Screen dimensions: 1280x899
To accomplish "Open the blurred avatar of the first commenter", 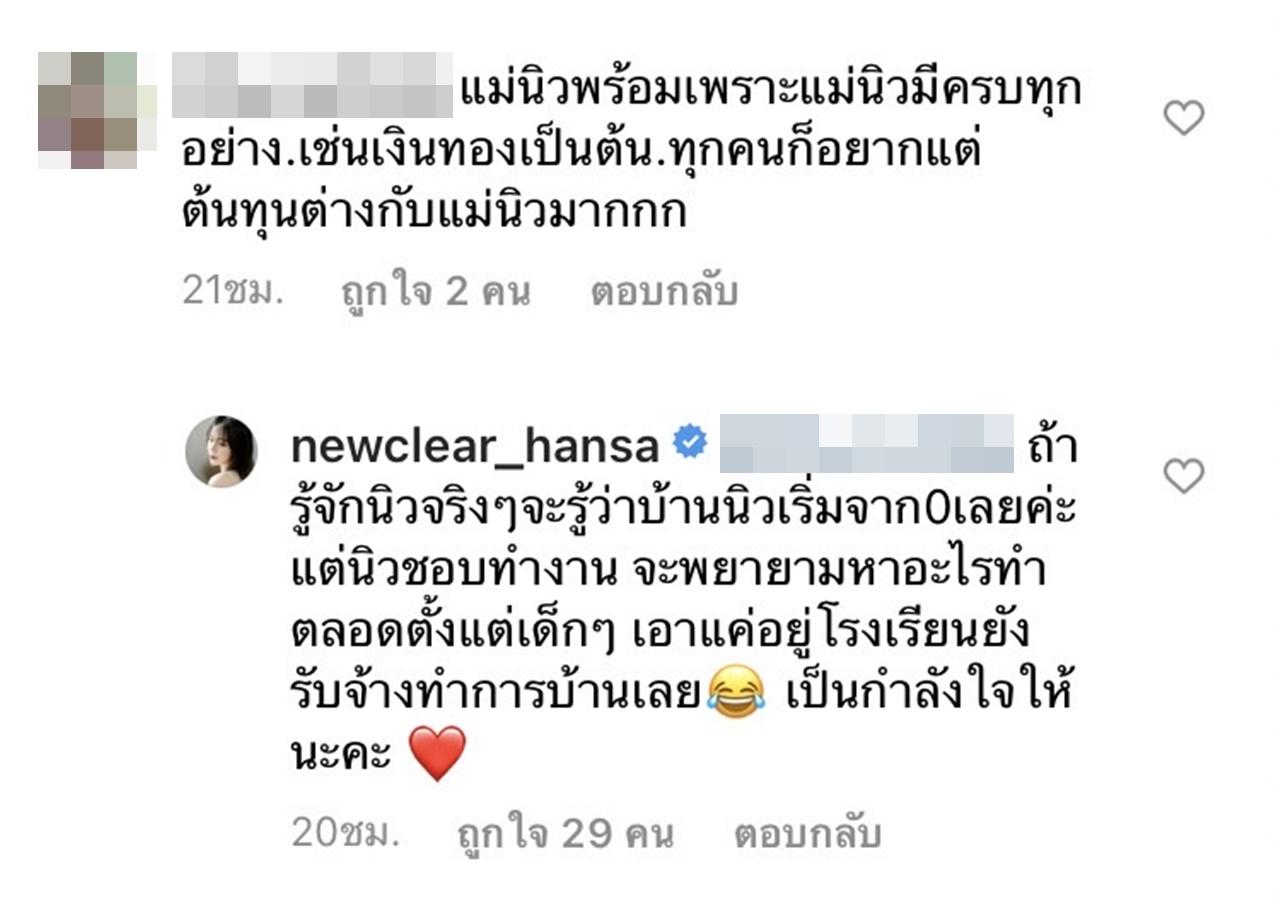I will [x=97, y=110].
